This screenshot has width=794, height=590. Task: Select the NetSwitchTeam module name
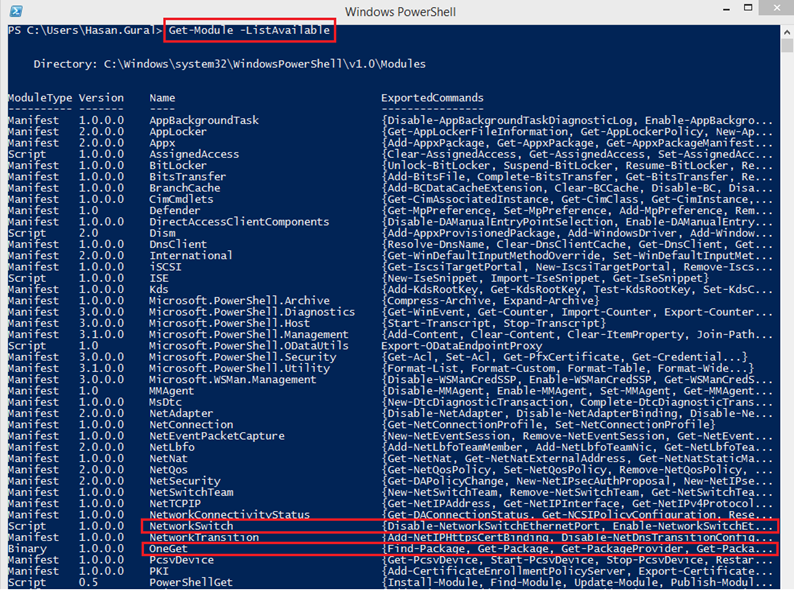click(x=191, y=492)
